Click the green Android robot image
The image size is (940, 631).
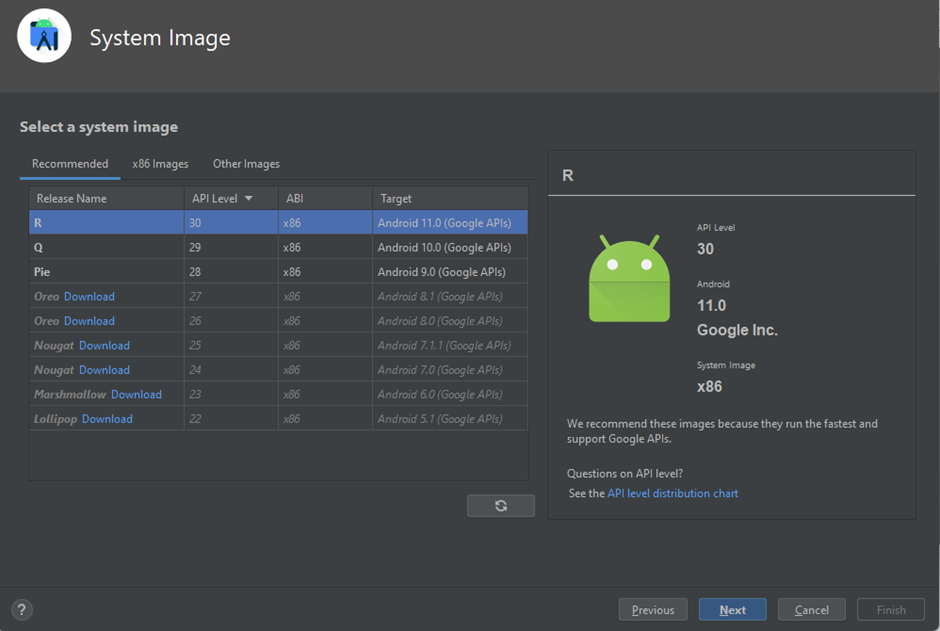coord(629,278)
